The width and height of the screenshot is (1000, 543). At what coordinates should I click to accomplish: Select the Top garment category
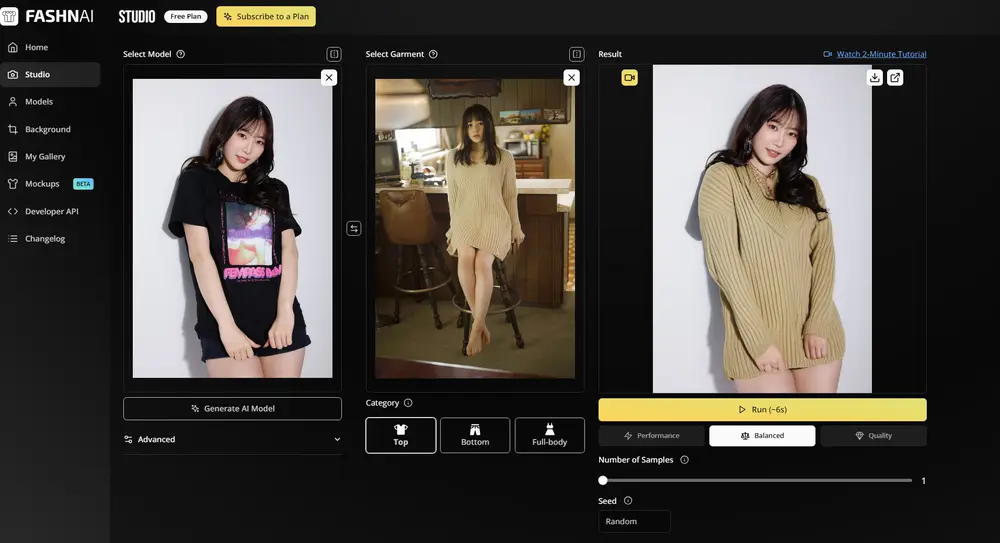click(401, 435)
